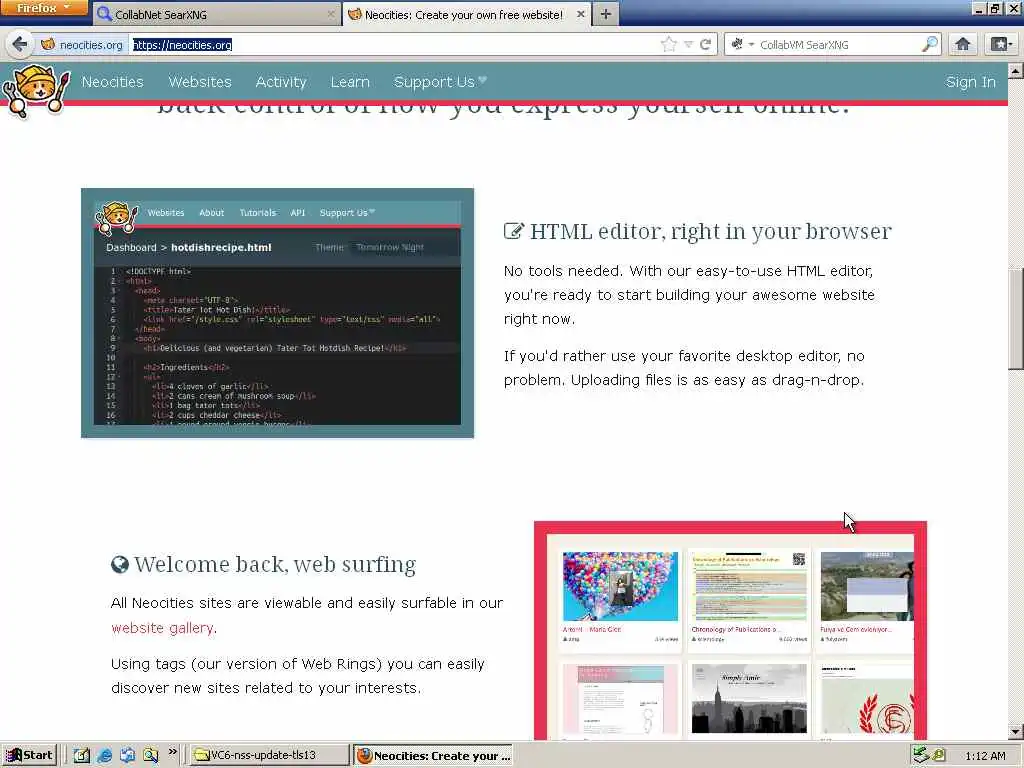Click the search magnifier in search box
Viewport: 1024px width, 768px height.
click(929, 44)
